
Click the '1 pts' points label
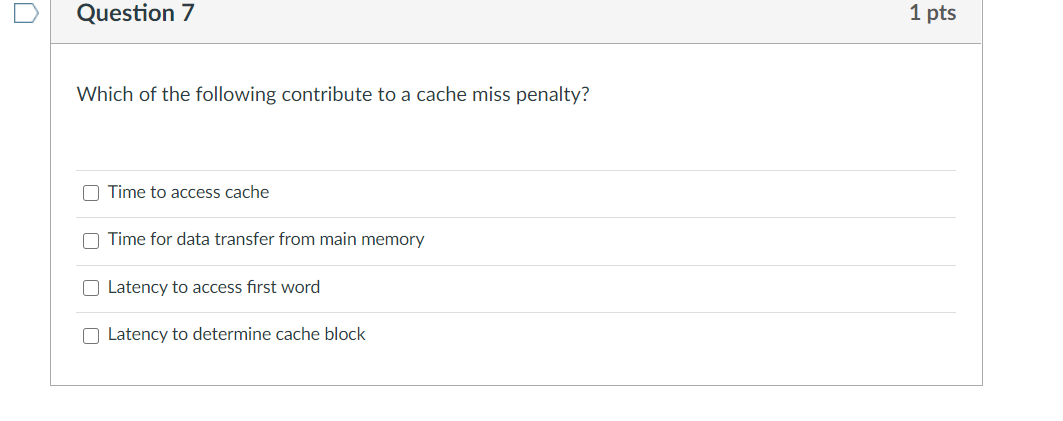click(932, 14)
